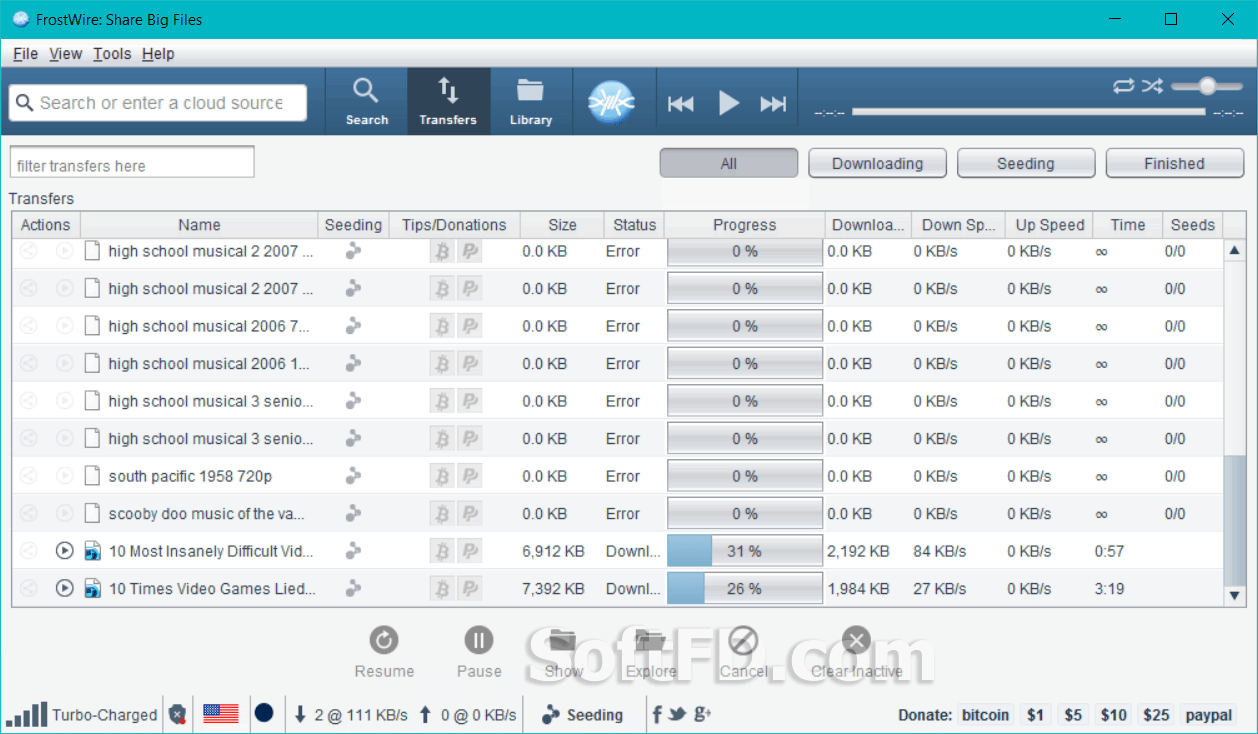Bitcoin tip icon for 10 Most Insanely Difficult
Screen dimensions: 1258x734
pos(441,551)
